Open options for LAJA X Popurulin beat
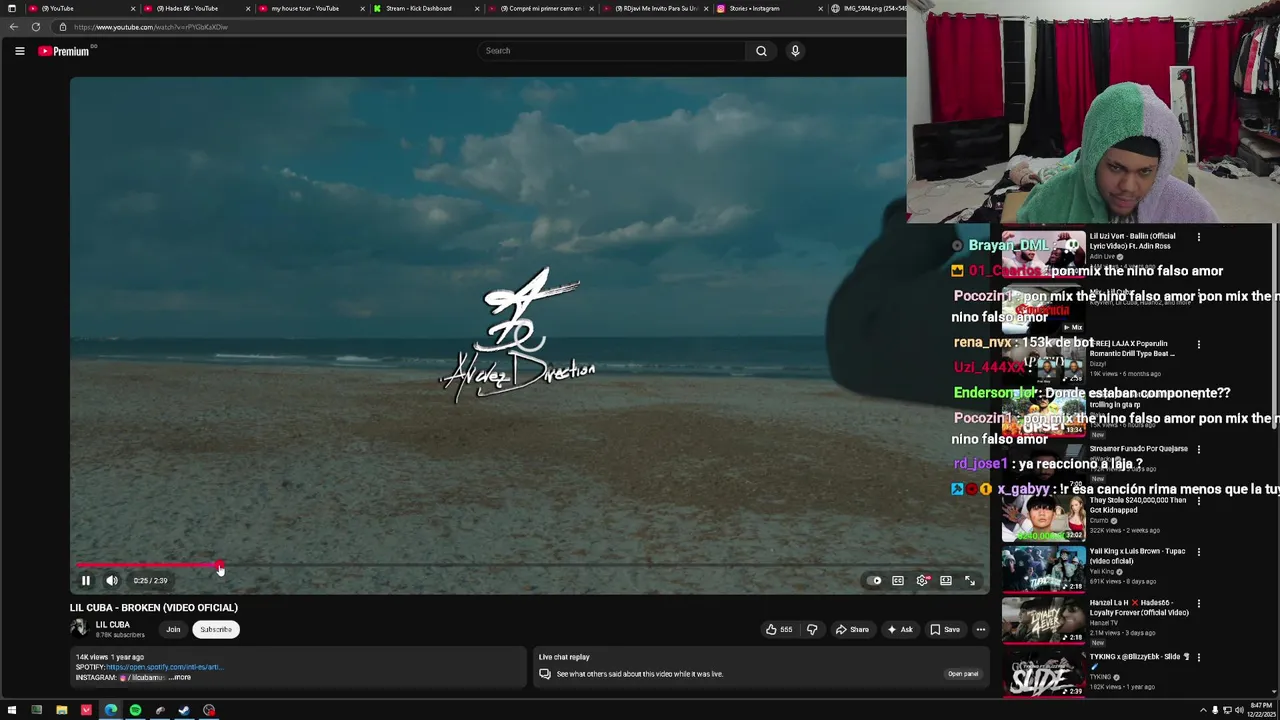This screenshot has width=1280, height=720. pos(1199,344)
